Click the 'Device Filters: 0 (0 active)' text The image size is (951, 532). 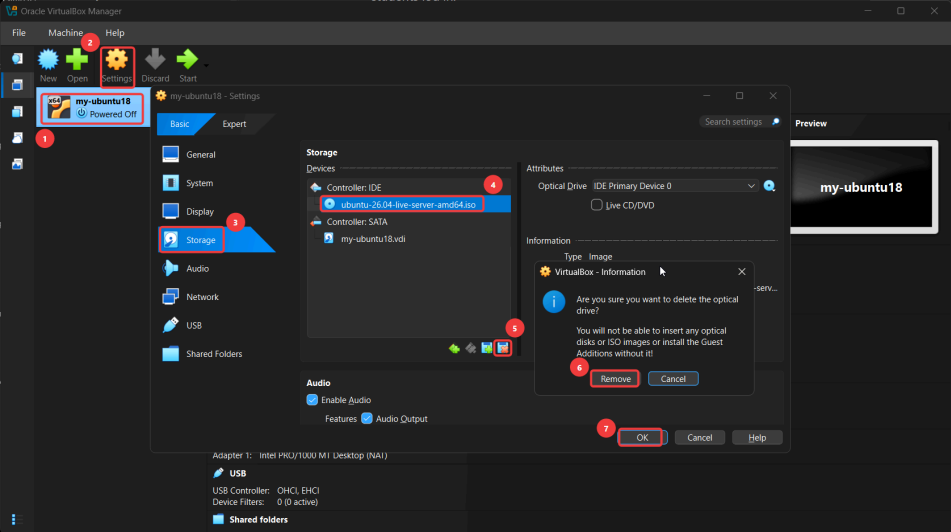point(265,502)
